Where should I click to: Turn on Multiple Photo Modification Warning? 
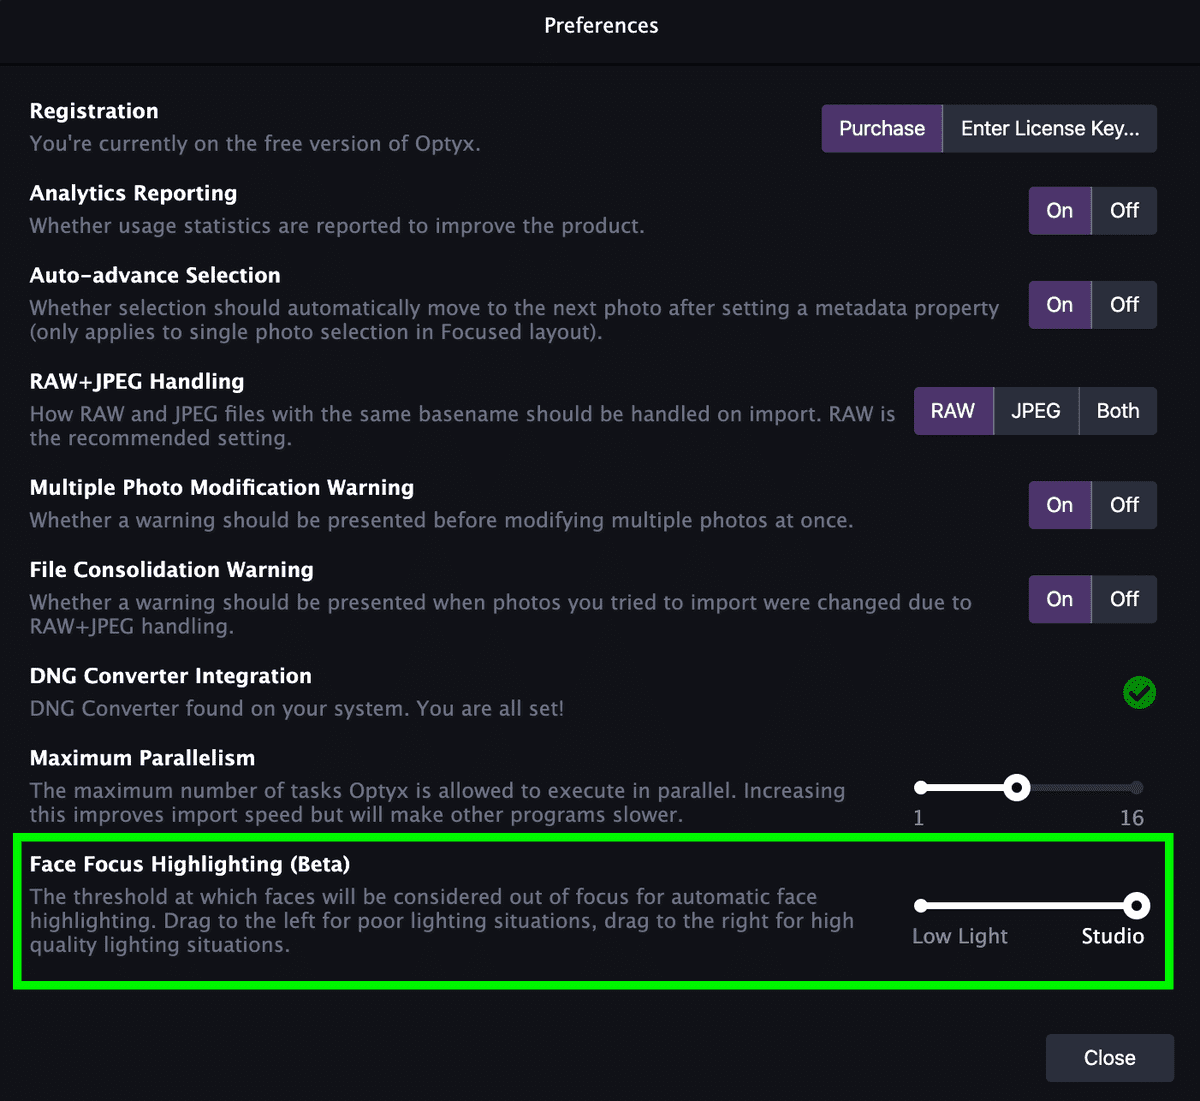(x=1059, y=505)
